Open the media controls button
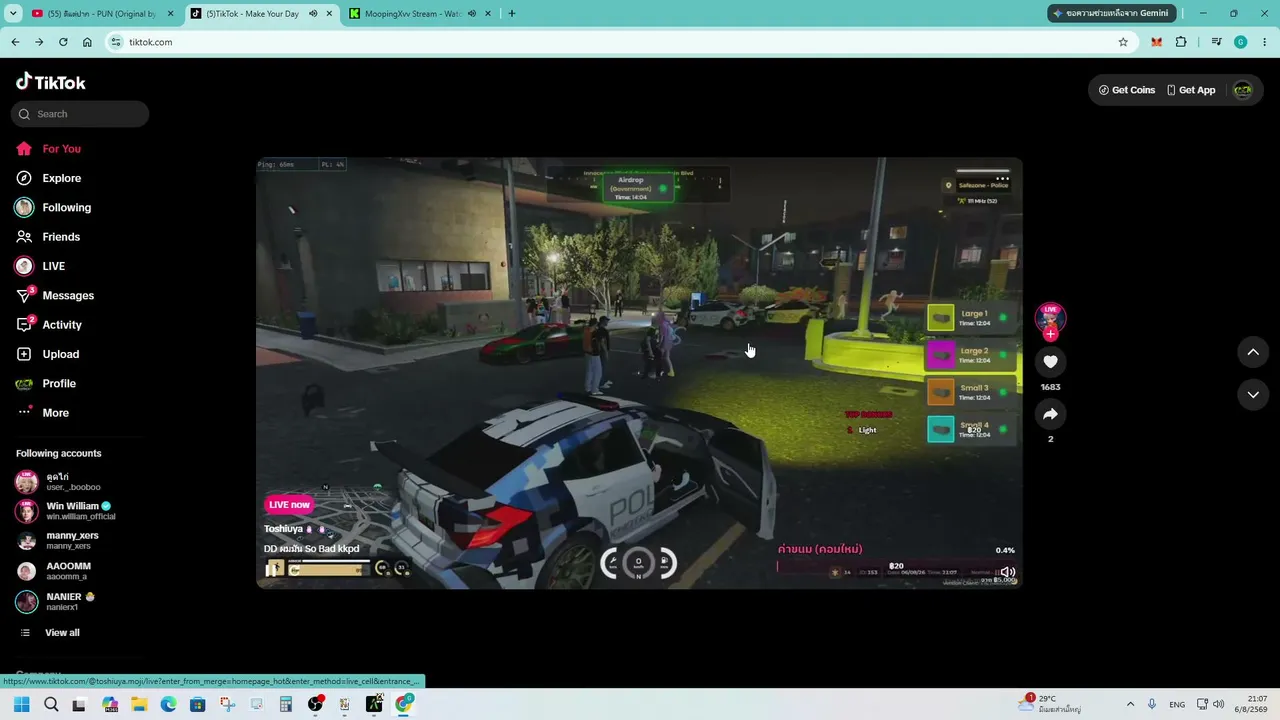This screenshot has height=720, width=1280. pos(1216,42)
